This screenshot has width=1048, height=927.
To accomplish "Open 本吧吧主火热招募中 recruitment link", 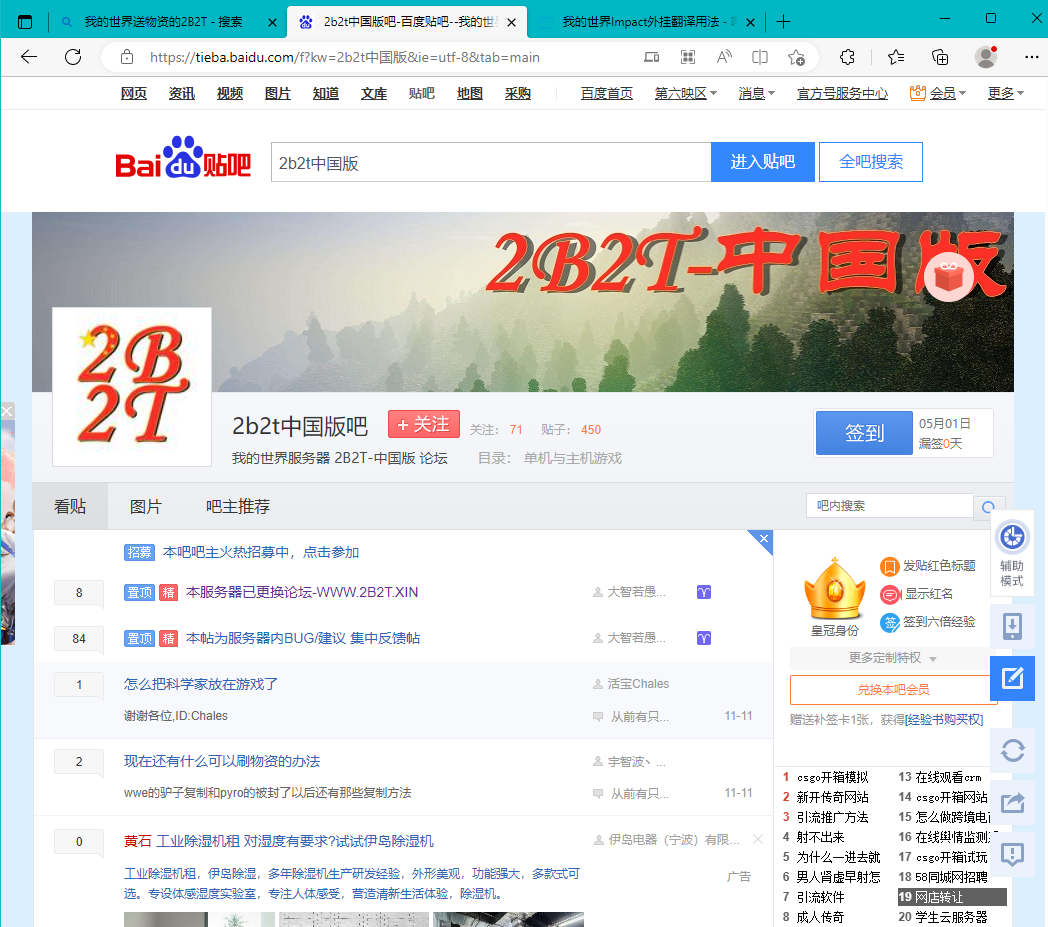I will pos(261,552).
